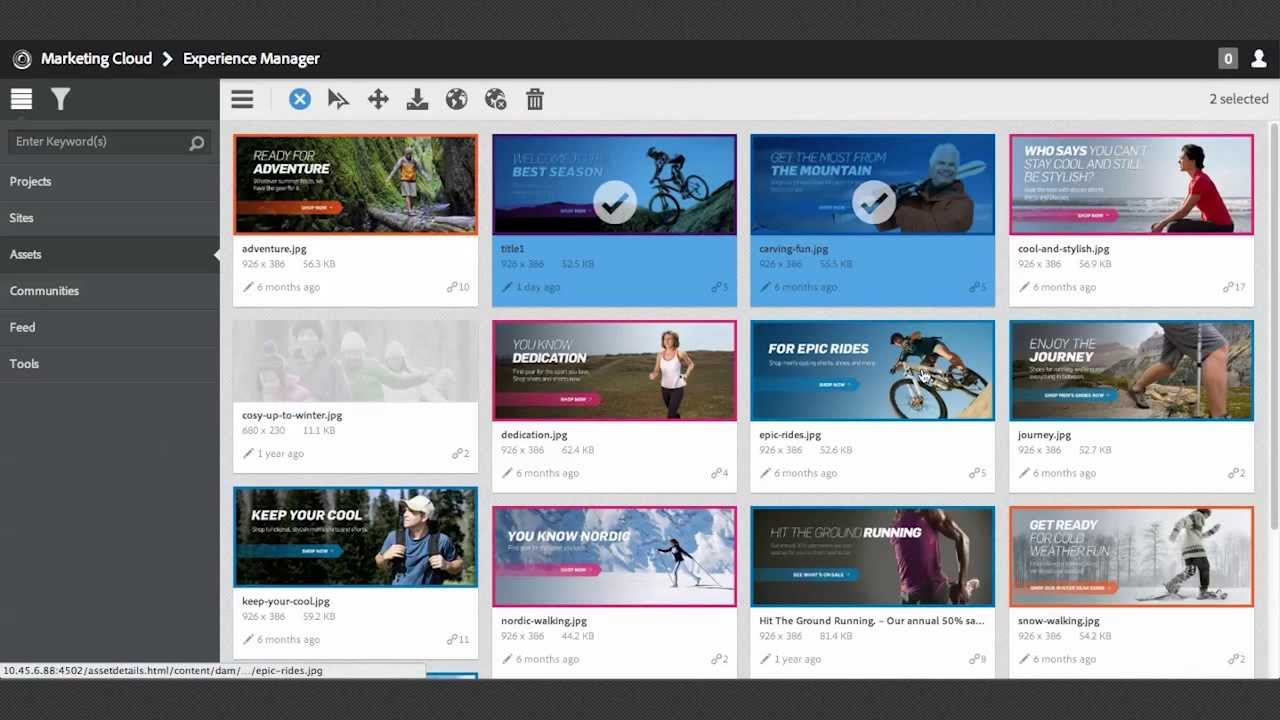Viewport: 1280px width, 720px height.
Task: Select the adventure.jpg card checkbox area
Action: [356, 184]
